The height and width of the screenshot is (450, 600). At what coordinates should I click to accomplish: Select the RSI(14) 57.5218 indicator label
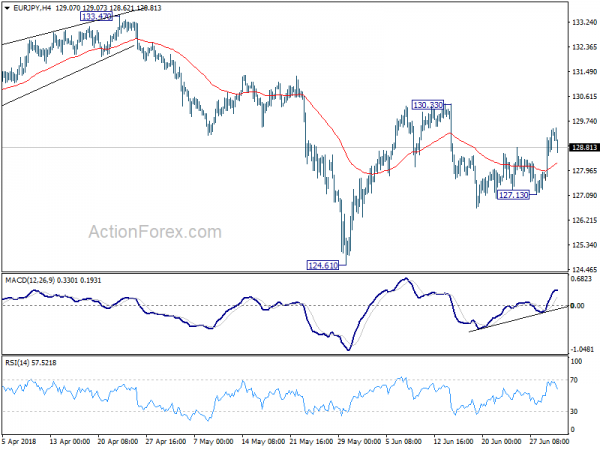(31, 363)
